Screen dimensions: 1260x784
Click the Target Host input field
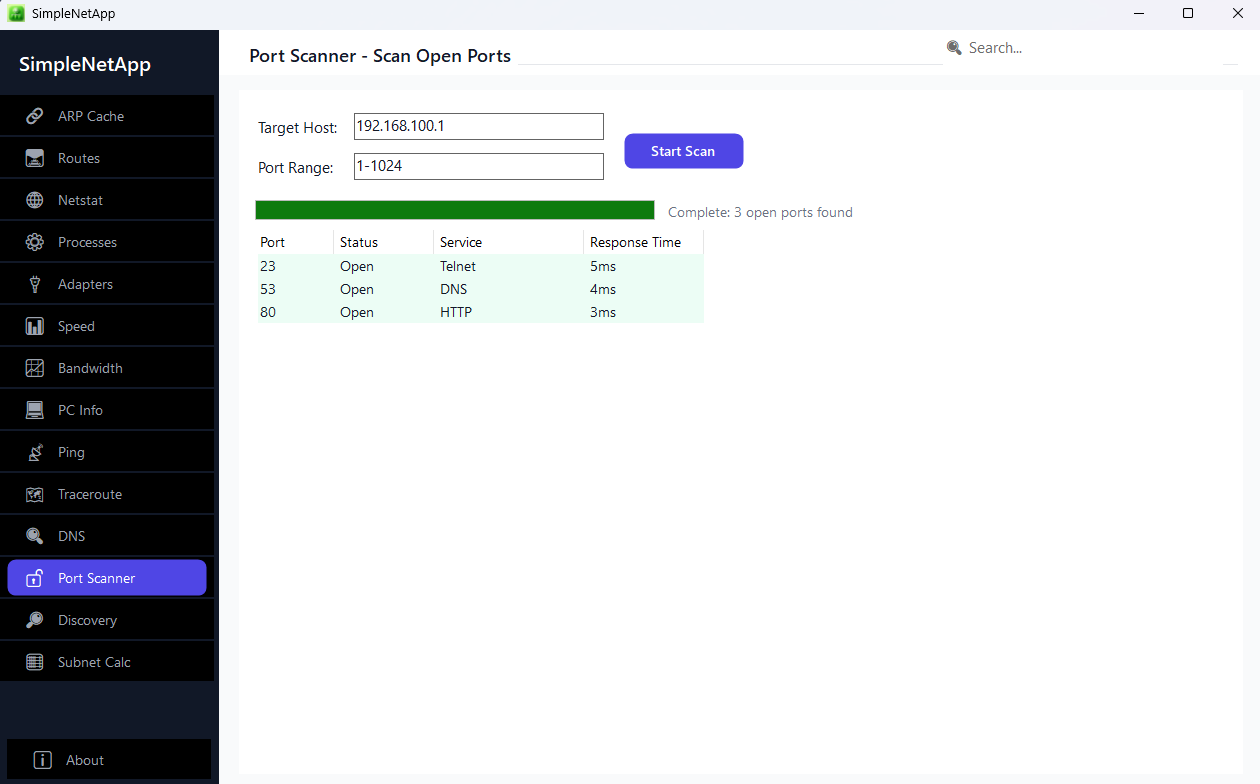click(x=479, y=126)
